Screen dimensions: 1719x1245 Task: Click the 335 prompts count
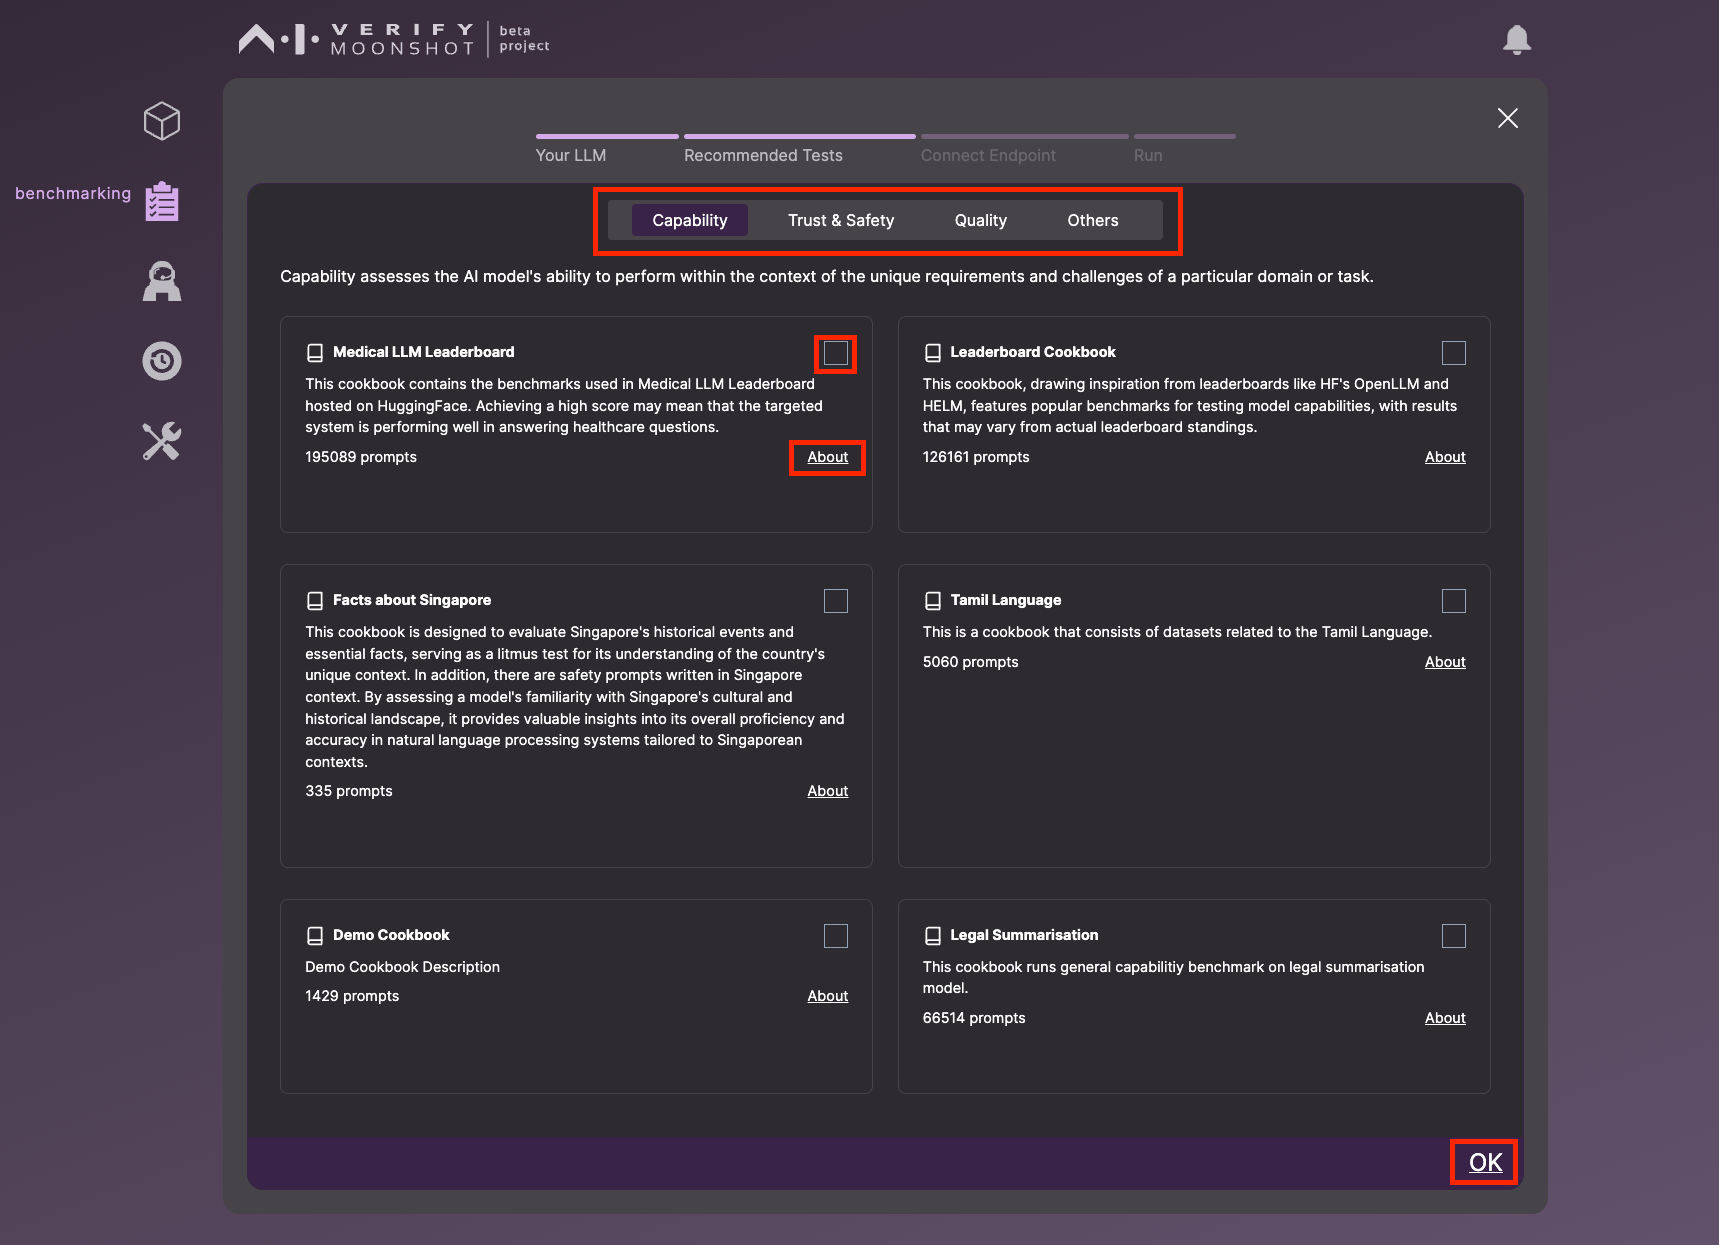(x=349, y=791)
